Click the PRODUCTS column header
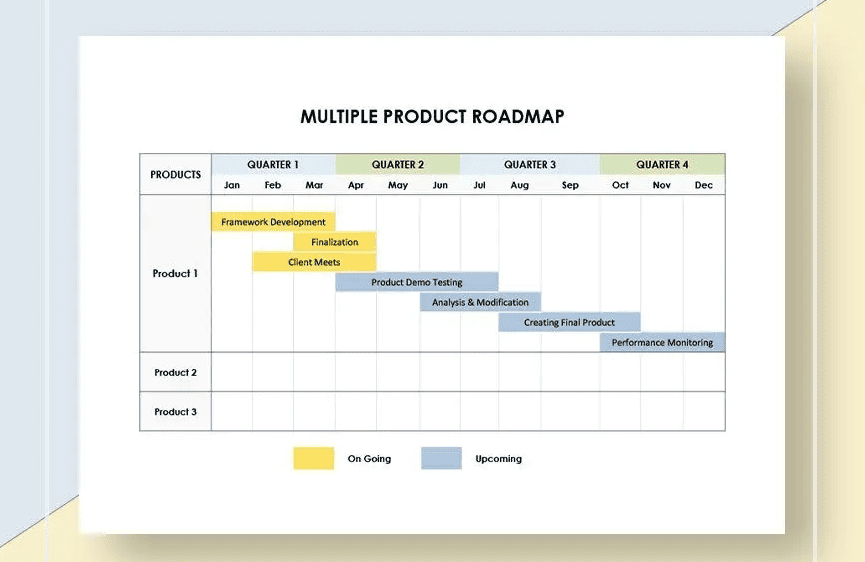The image size is (865, 562). click(x=175, y=174)
